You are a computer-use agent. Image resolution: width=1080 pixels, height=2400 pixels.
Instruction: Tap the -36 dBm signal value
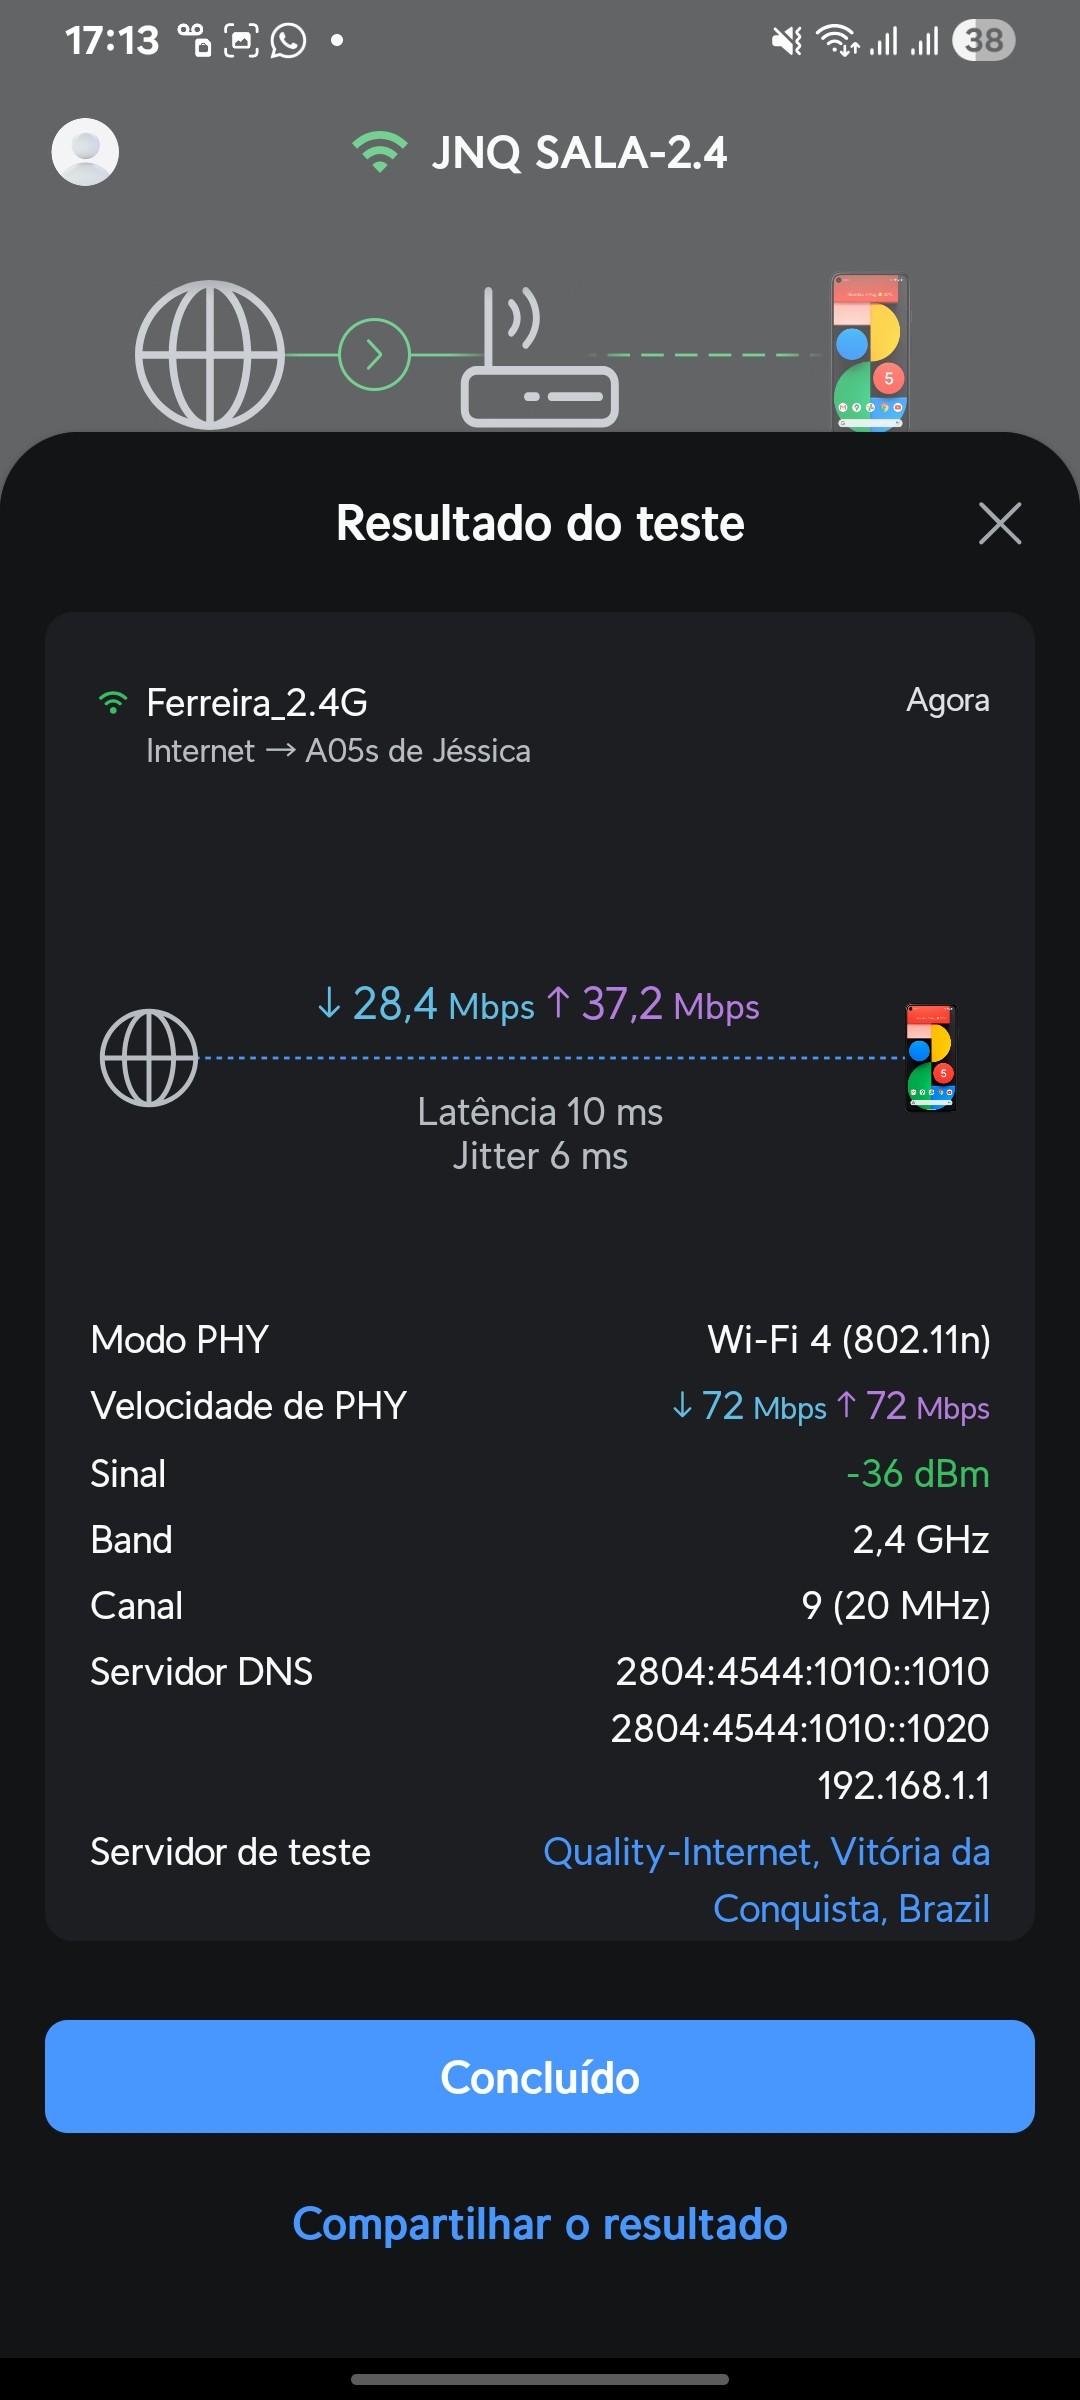[917, 1473]
